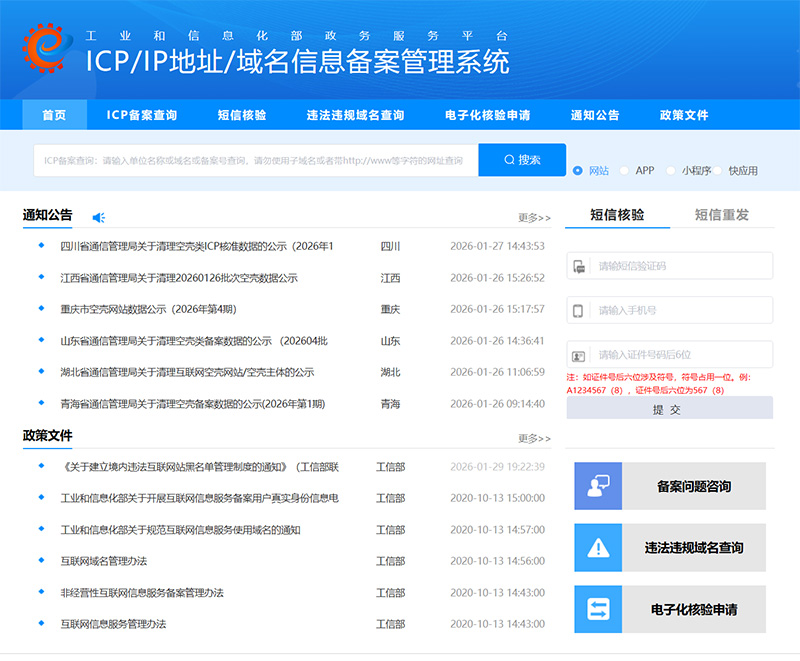Click the warning triangle icon for 违法违规域名查询

point(599,548)
